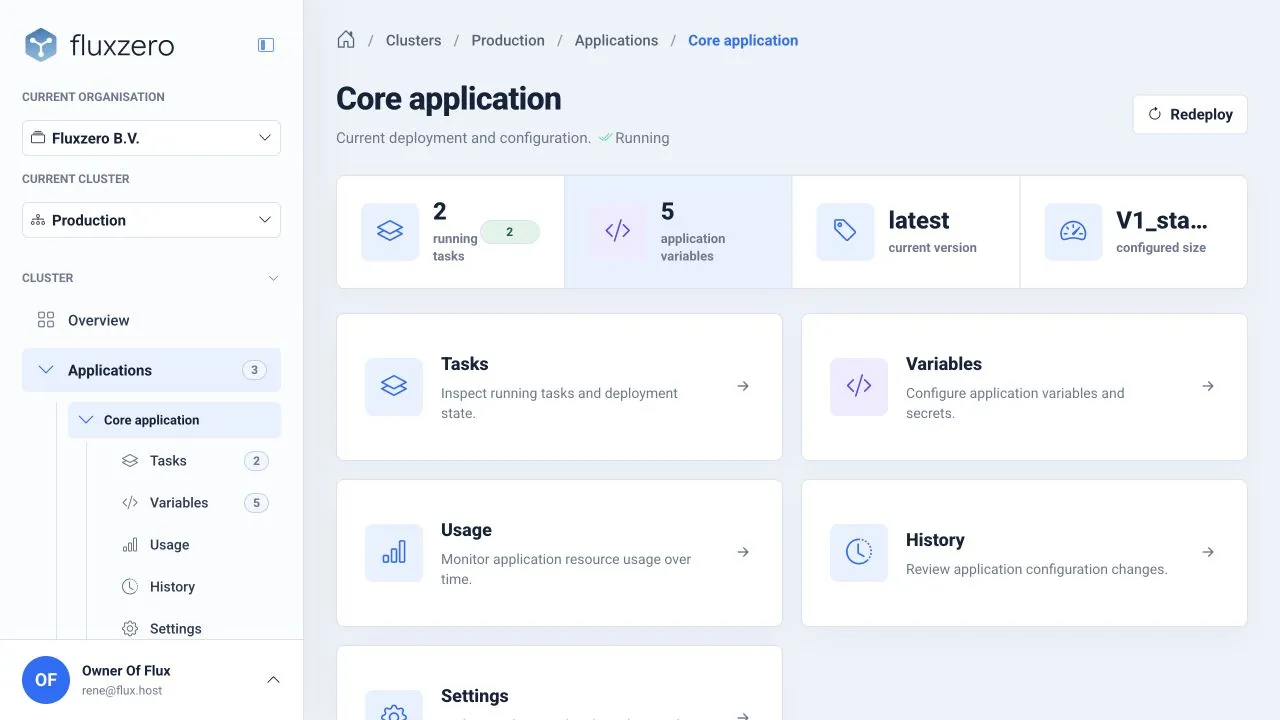Click the arrow on the Variables card
The width and height of the screenshot is (1280, 720).
coord(1208,386)
